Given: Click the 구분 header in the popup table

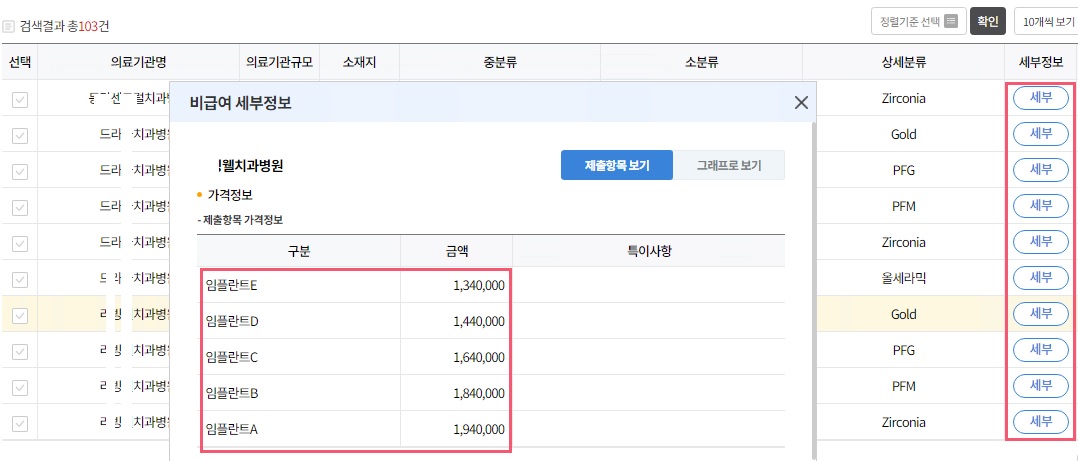Looking at the screenshot, I should coord(299,251).
